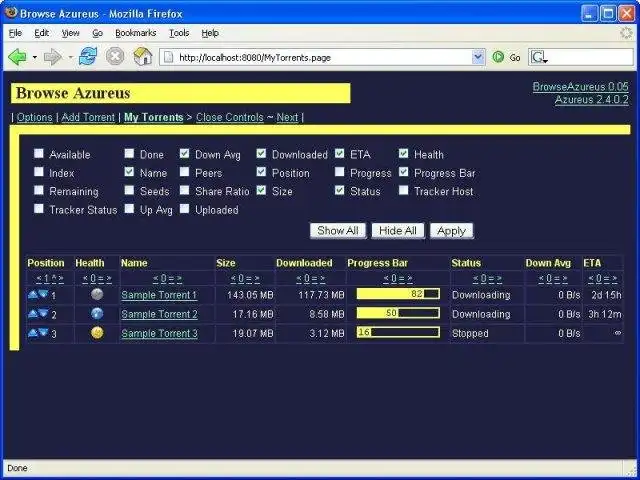Open the Options link

tap(35, 118)
